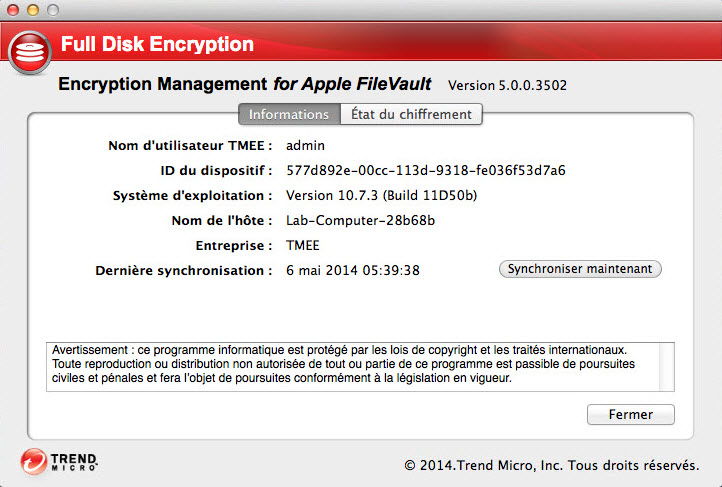The width and height of the screenshot is (722, 487).
Task: Click the admin username value
Action: pyautogui.click(x=306, y=145)
